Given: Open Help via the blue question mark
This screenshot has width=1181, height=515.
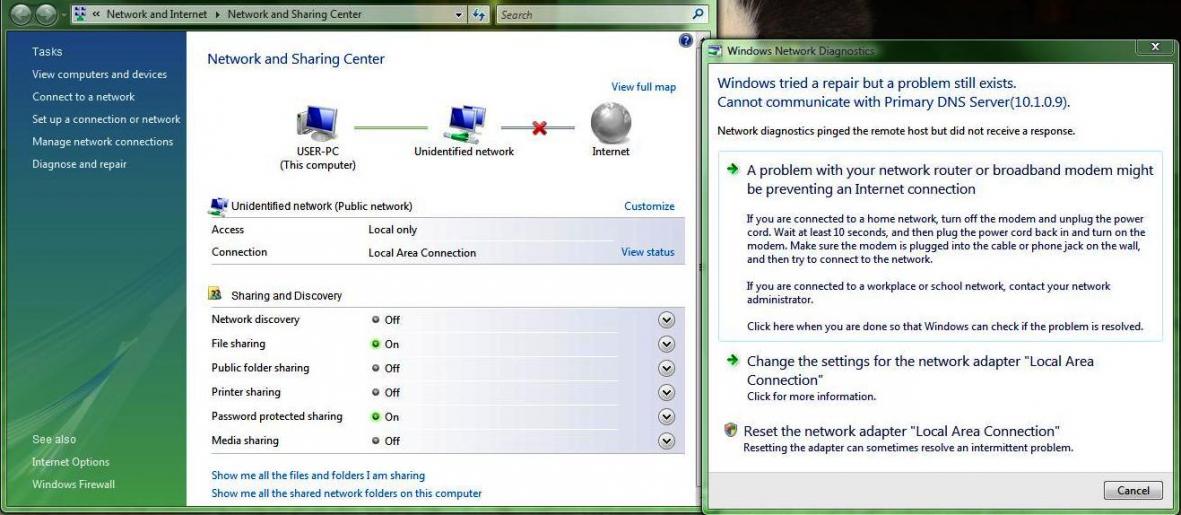Looking at the screenshot, I should pos(685,41).
